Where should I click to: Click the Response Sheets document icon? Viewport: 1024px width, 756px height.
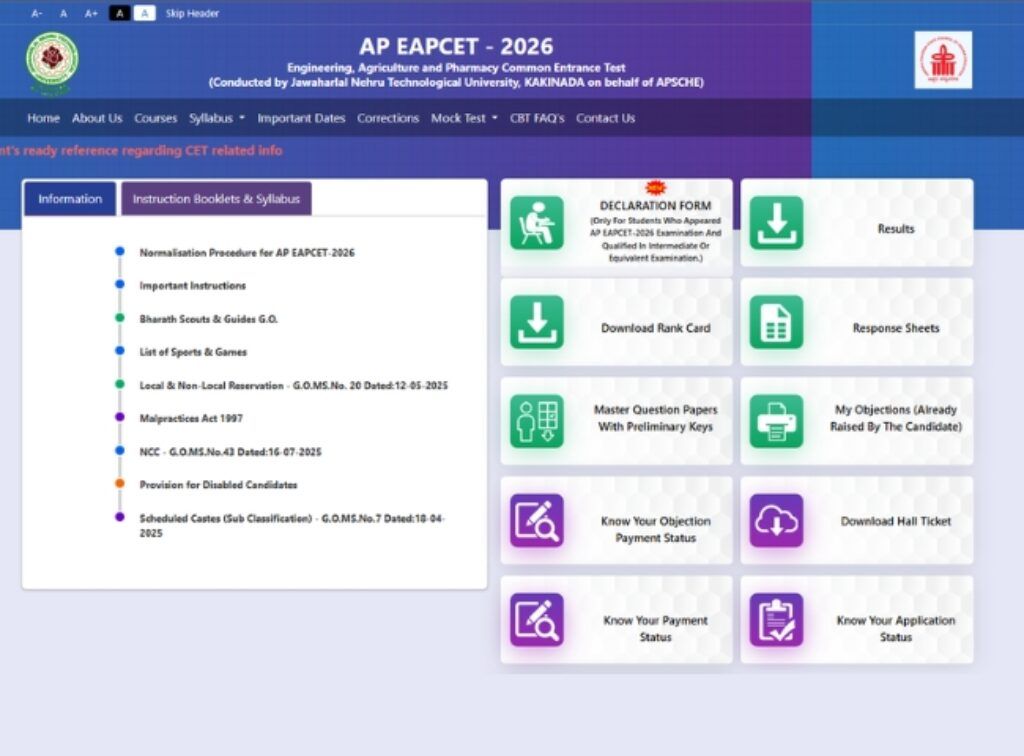[x=776, y=322]
